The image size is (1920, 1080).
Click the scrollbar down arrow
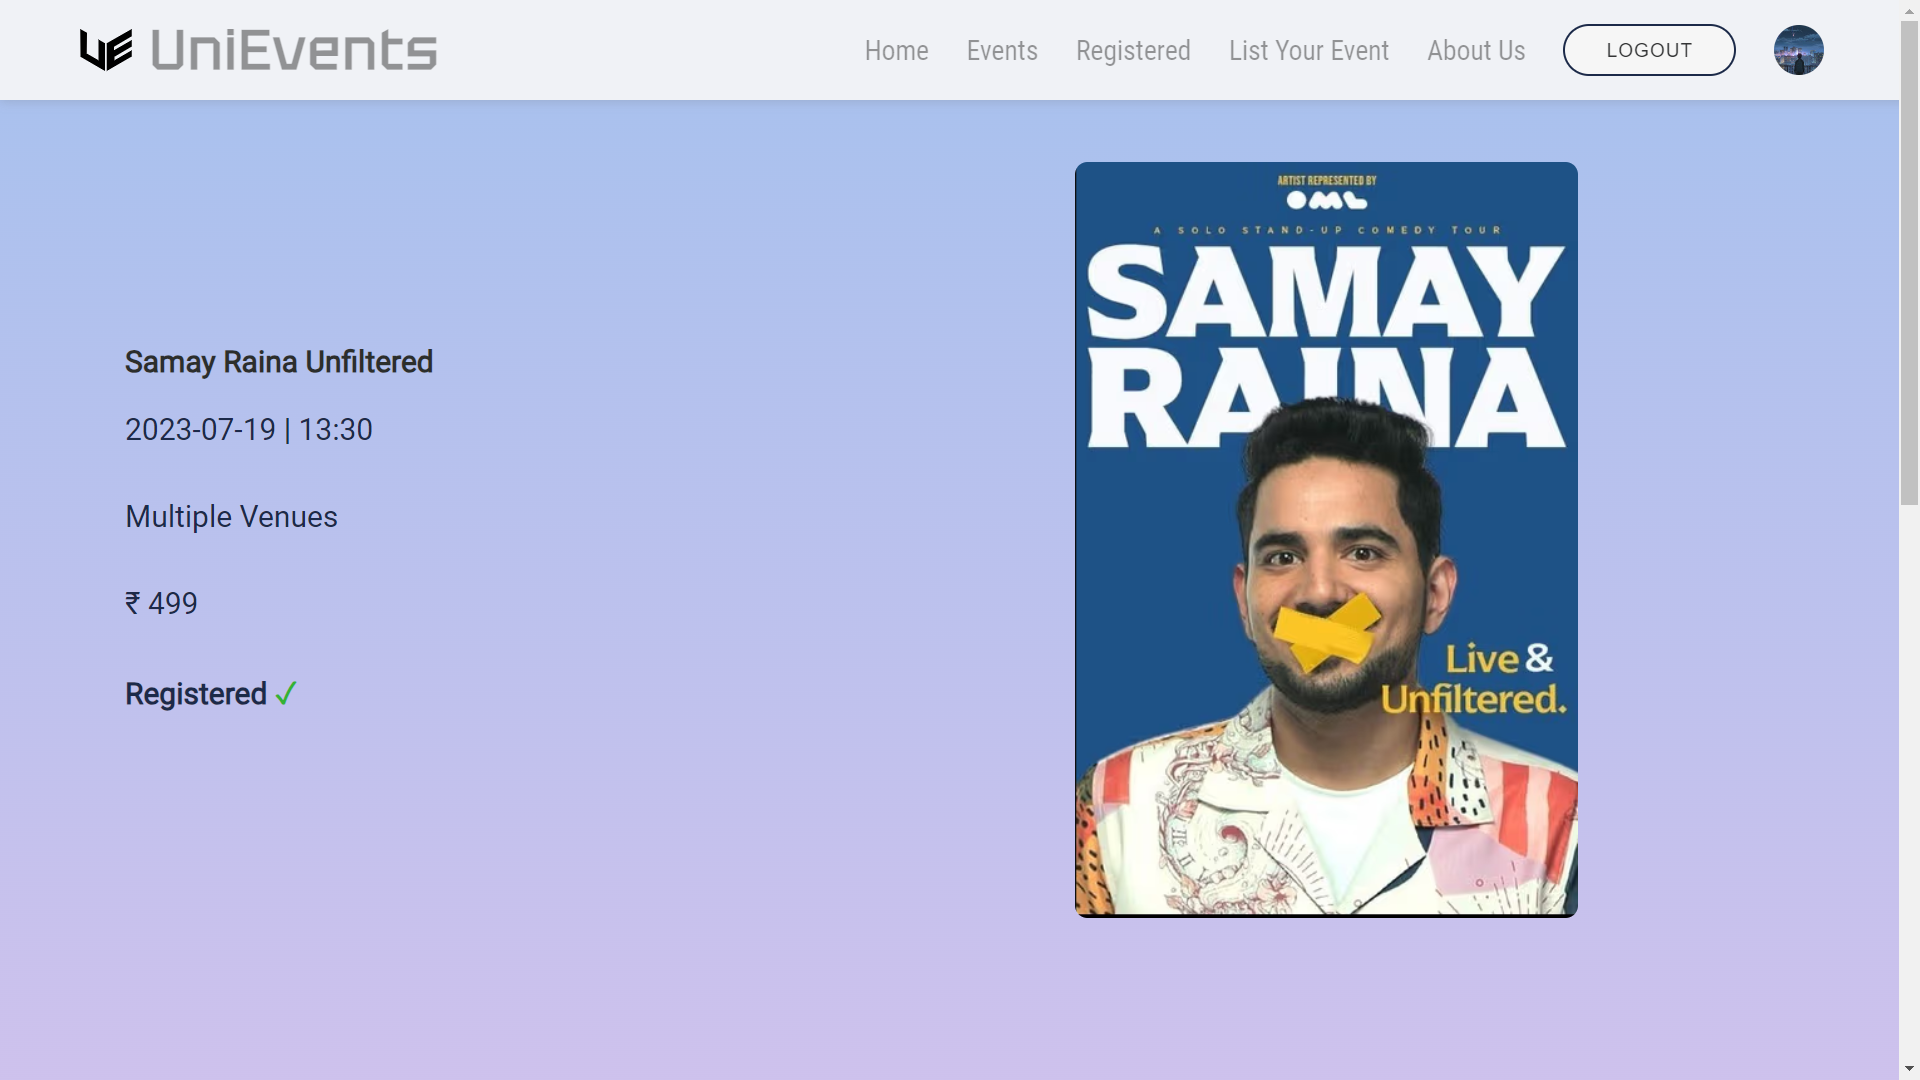coord(1909,1069)
